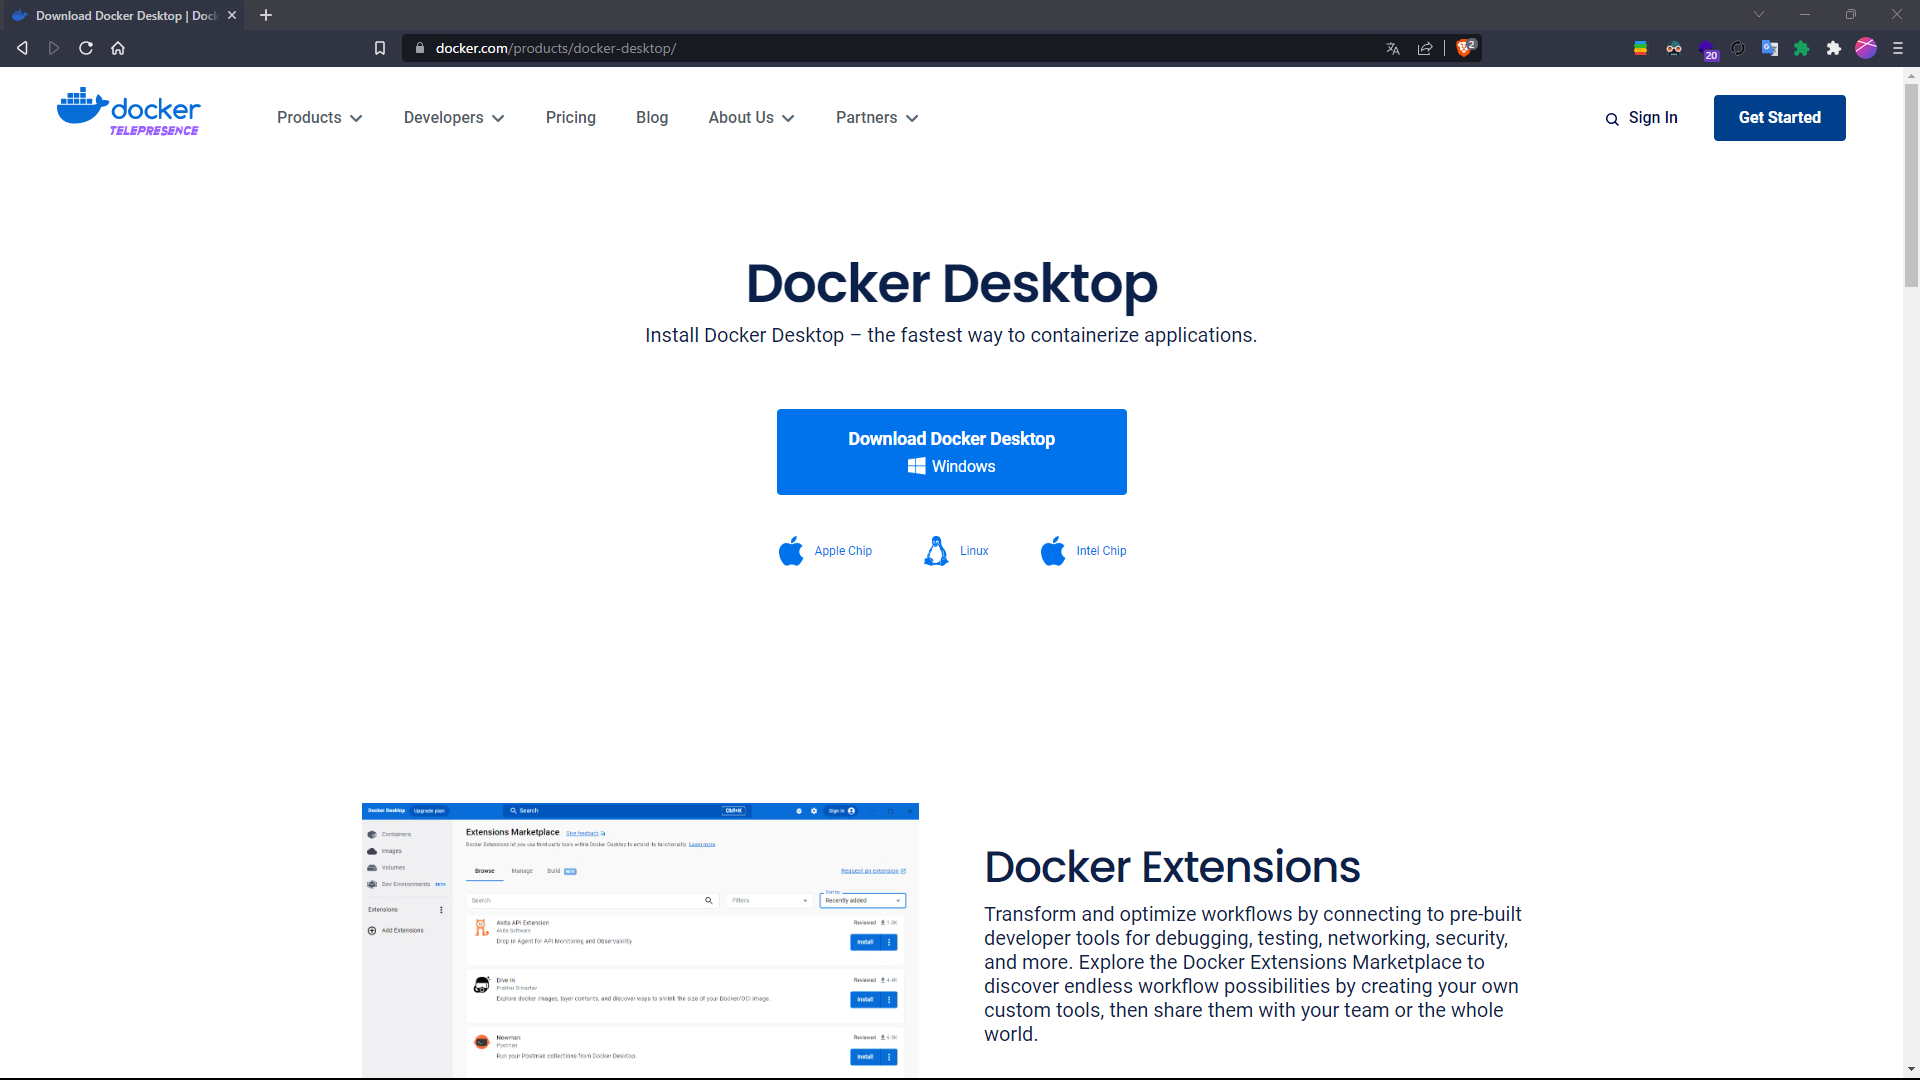Click the Get Started button

pyautogui.click(x=1780, y=117)
